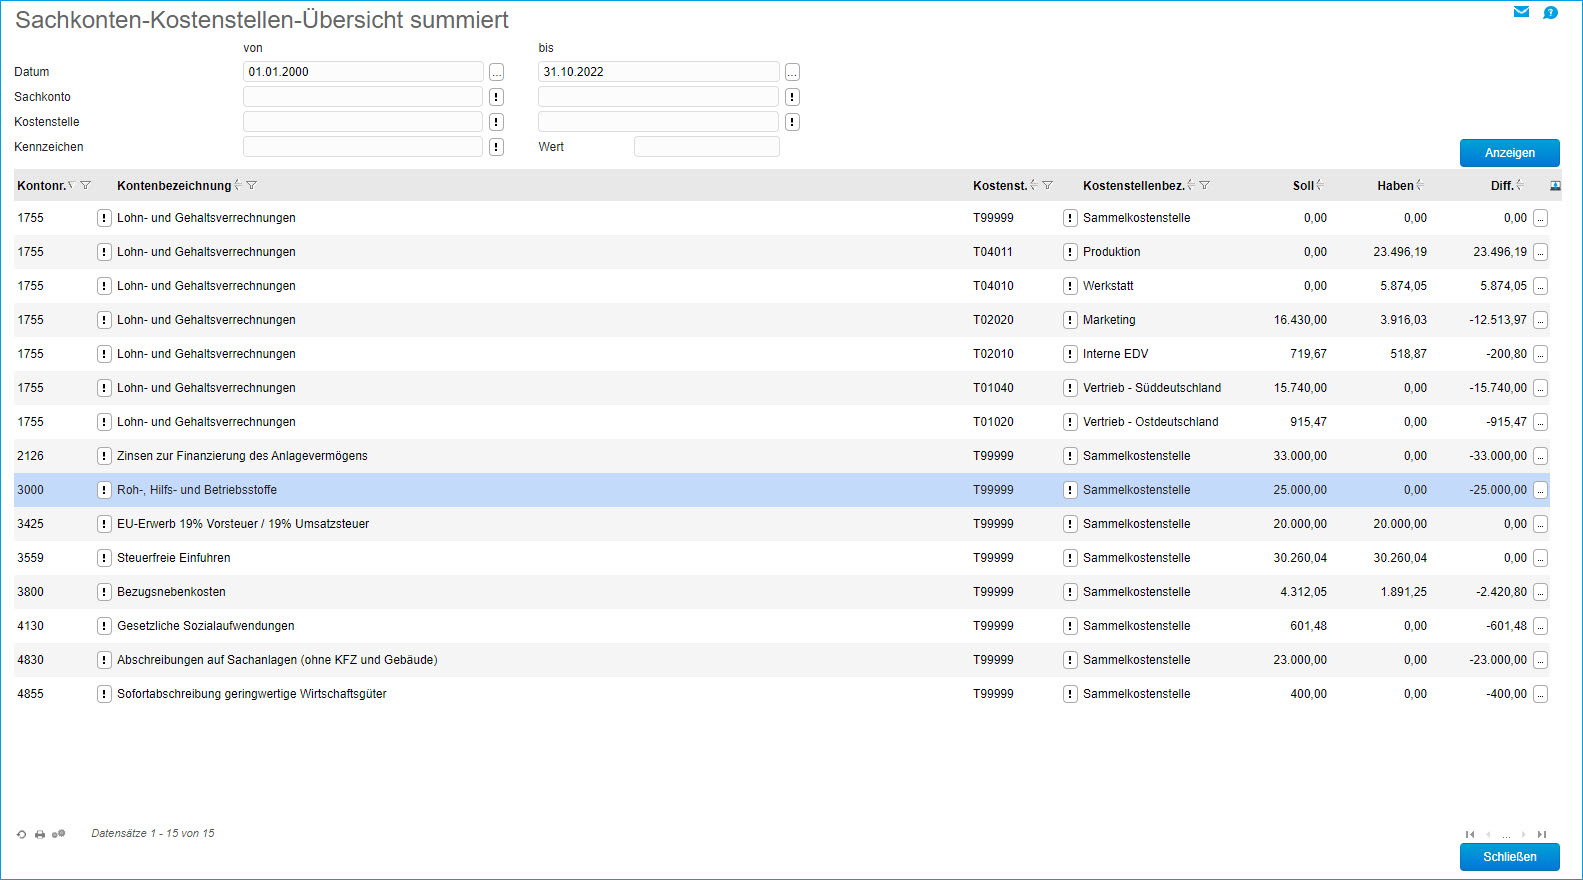Open date picker for the 'von' Datum
The width and height of the screenshot is (1583, 880).
[x=496, y=72]
